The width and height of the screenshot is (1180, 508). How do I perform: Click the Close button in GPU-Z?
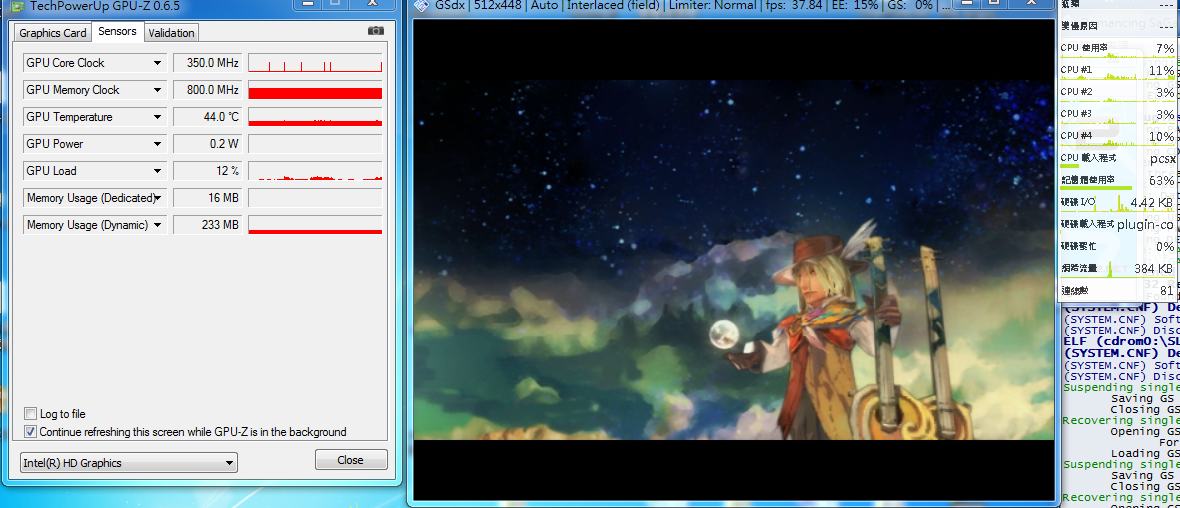[351, 460]
